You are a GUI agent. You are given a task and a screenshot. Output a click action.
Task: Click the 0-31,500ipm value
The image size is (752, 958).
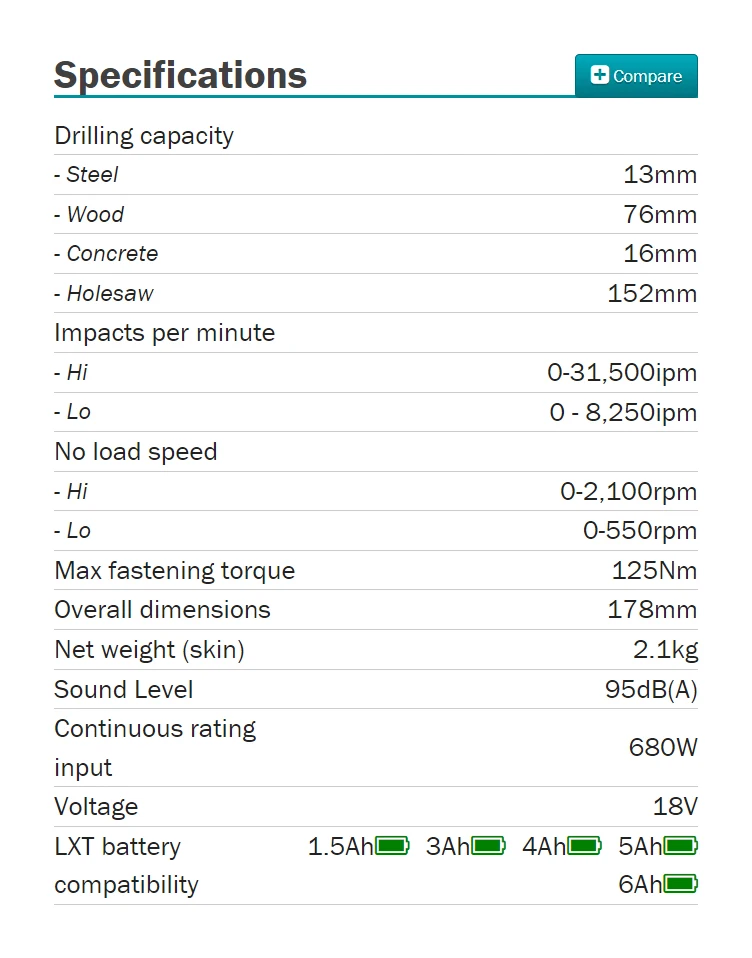(x=622, y=373)
